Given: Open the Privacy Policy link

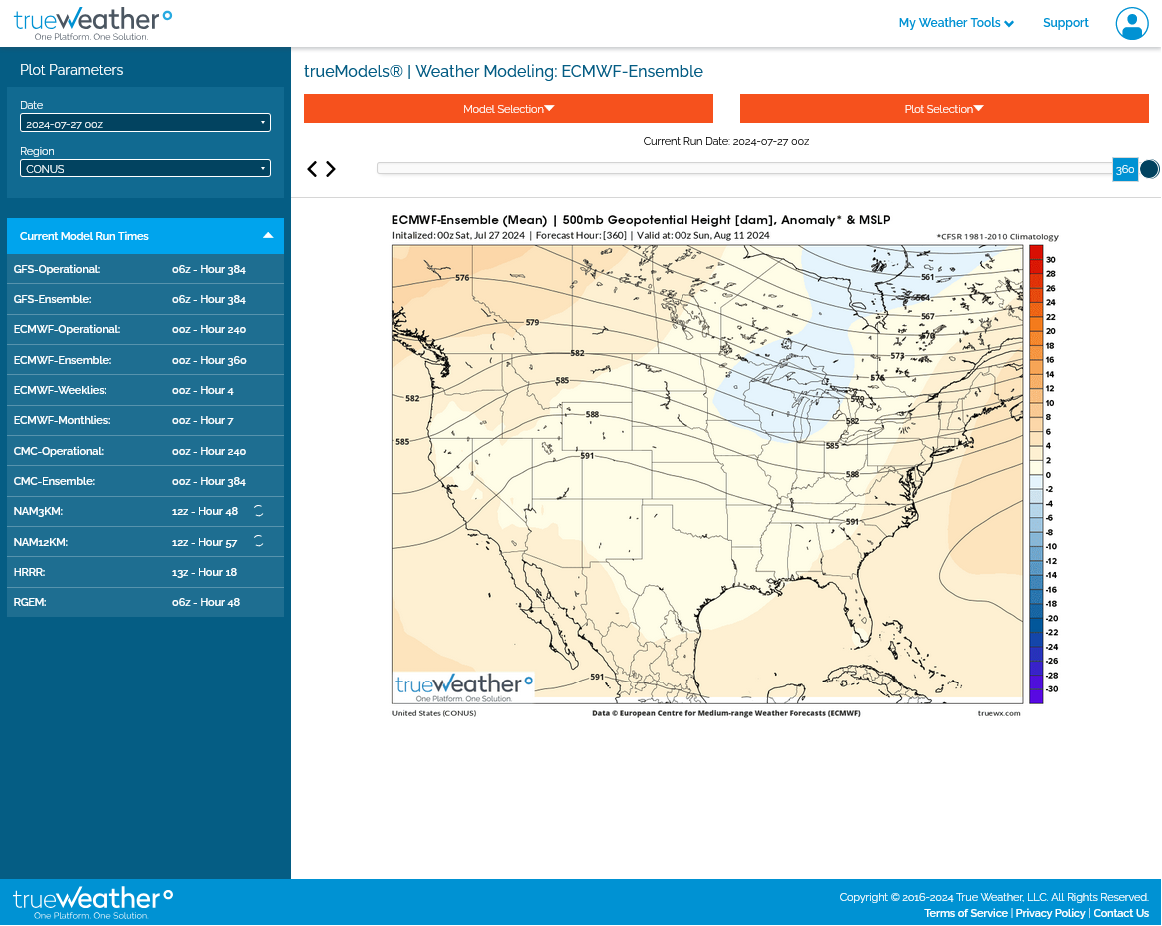Looking at the screenshot, I should pyautogui.click(x=1050, y=913).
